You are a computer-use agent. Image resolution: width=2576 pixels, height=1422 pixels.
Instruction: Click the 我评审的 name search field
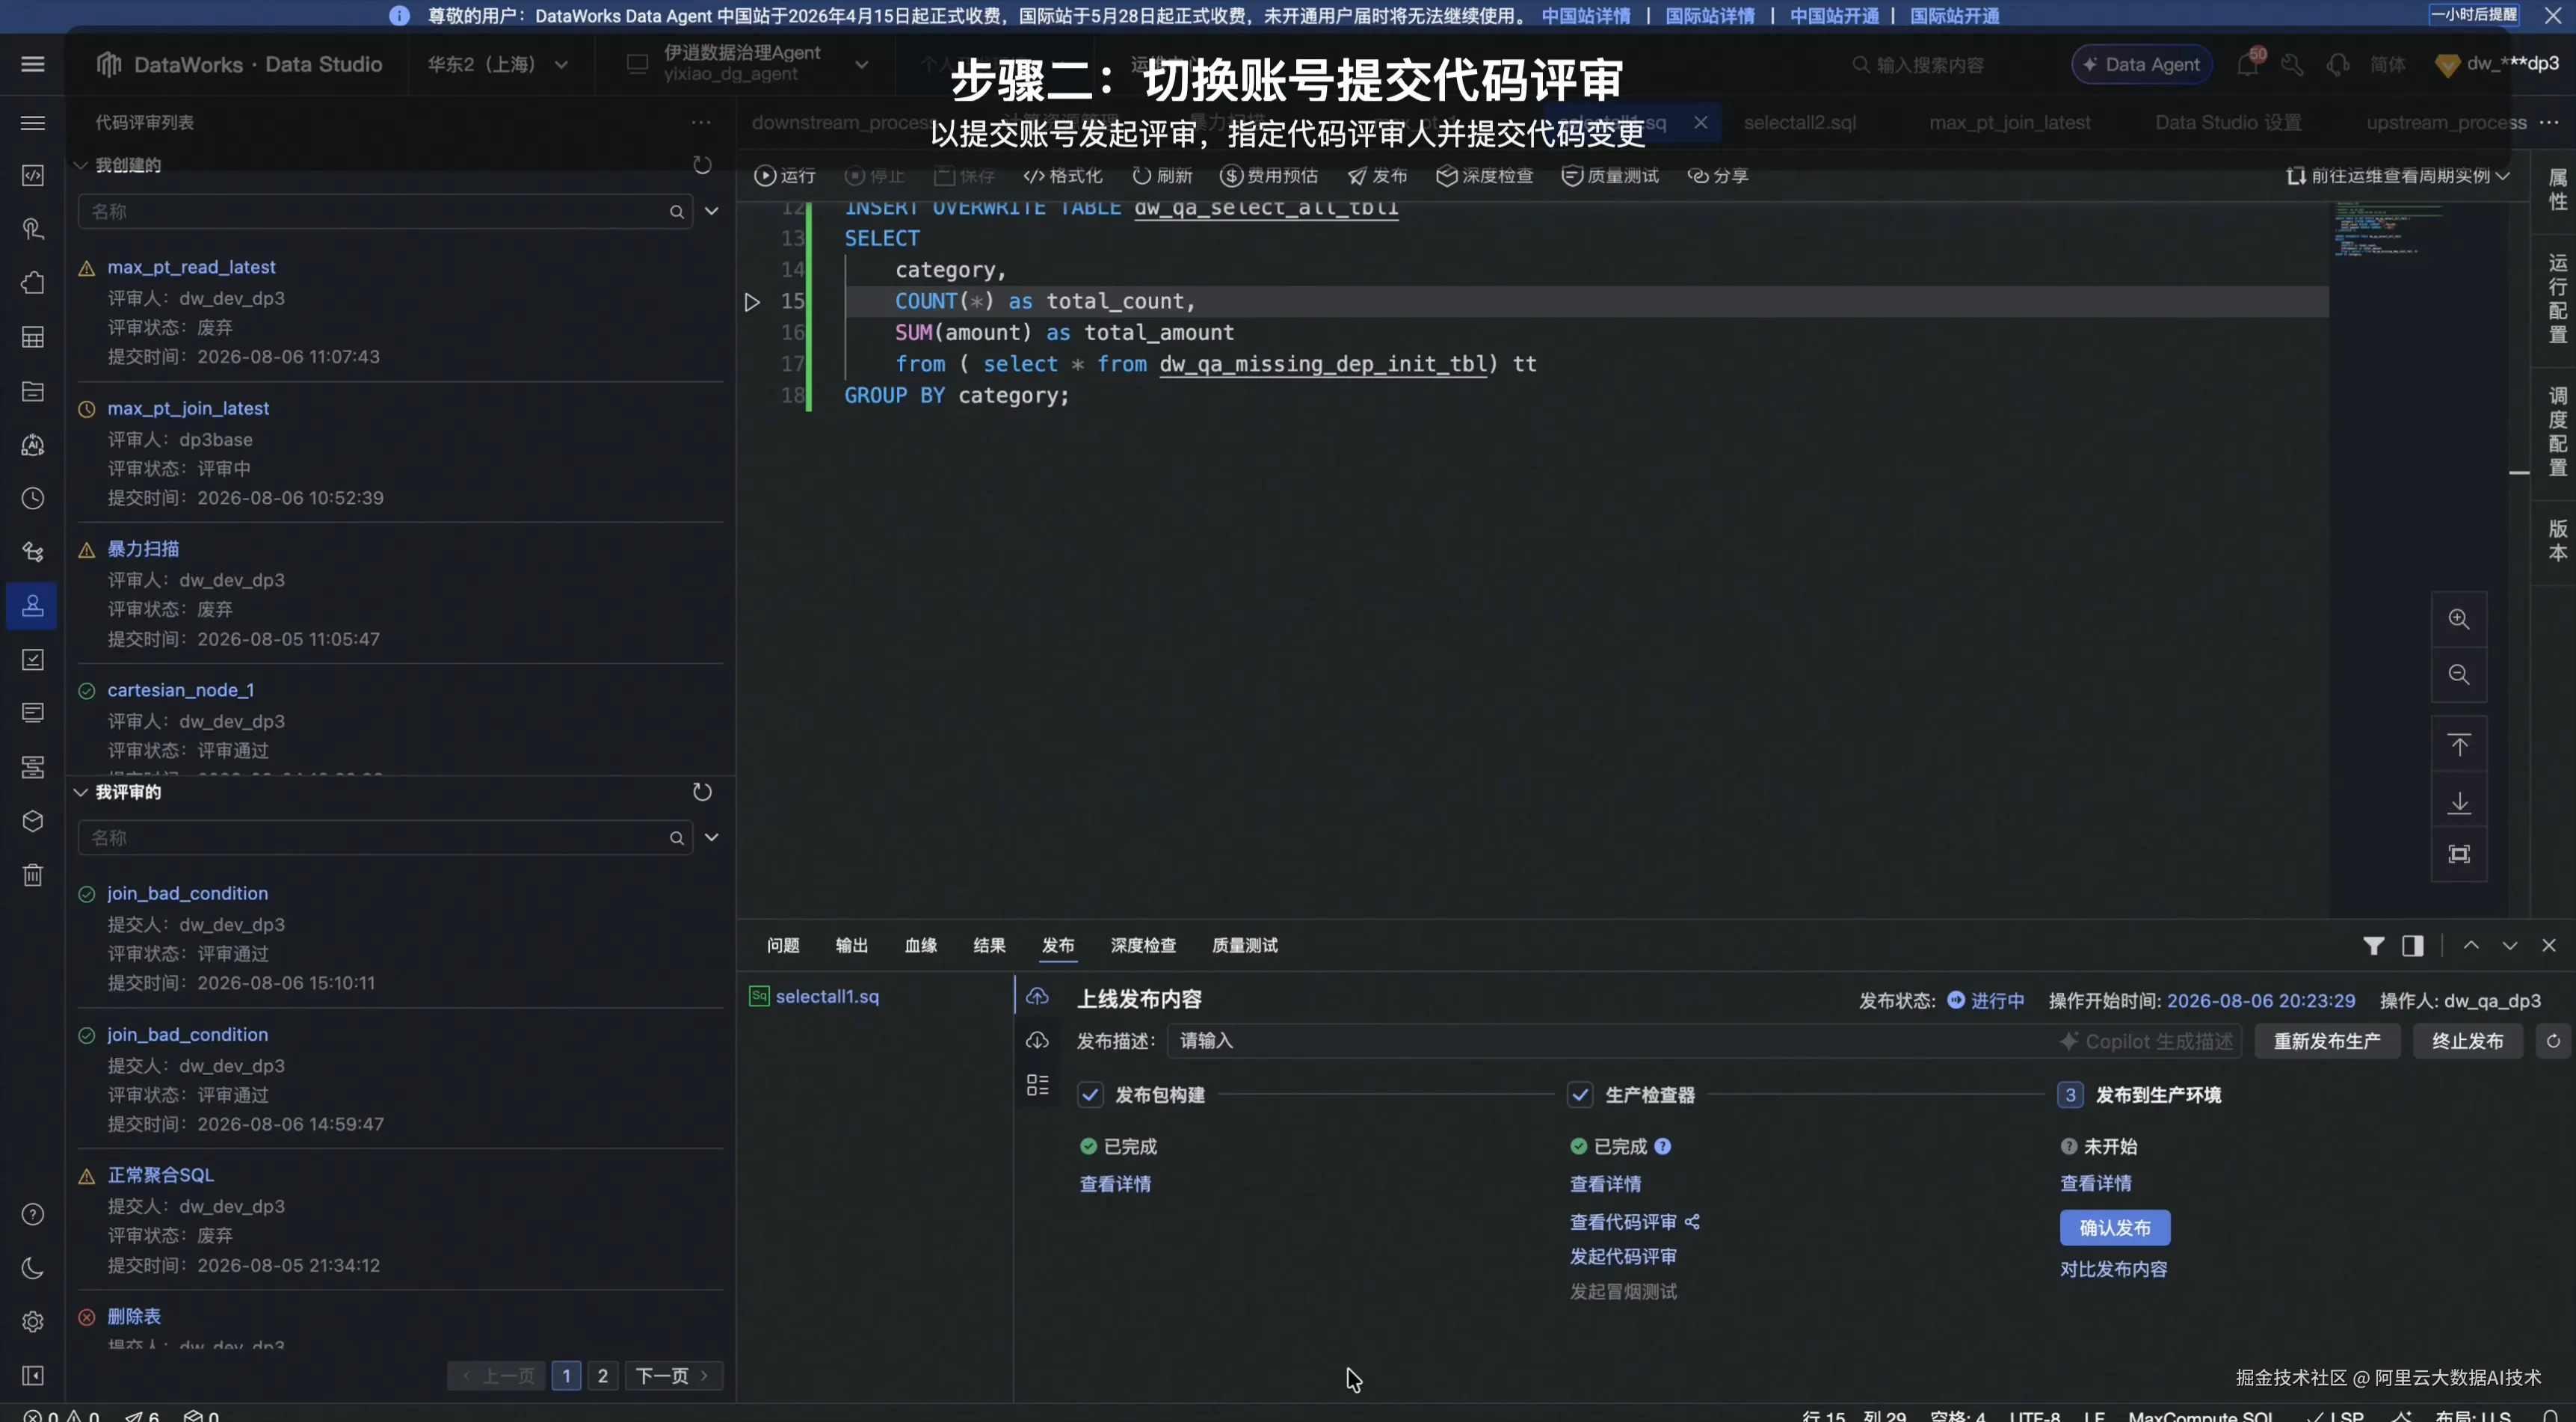385,837
